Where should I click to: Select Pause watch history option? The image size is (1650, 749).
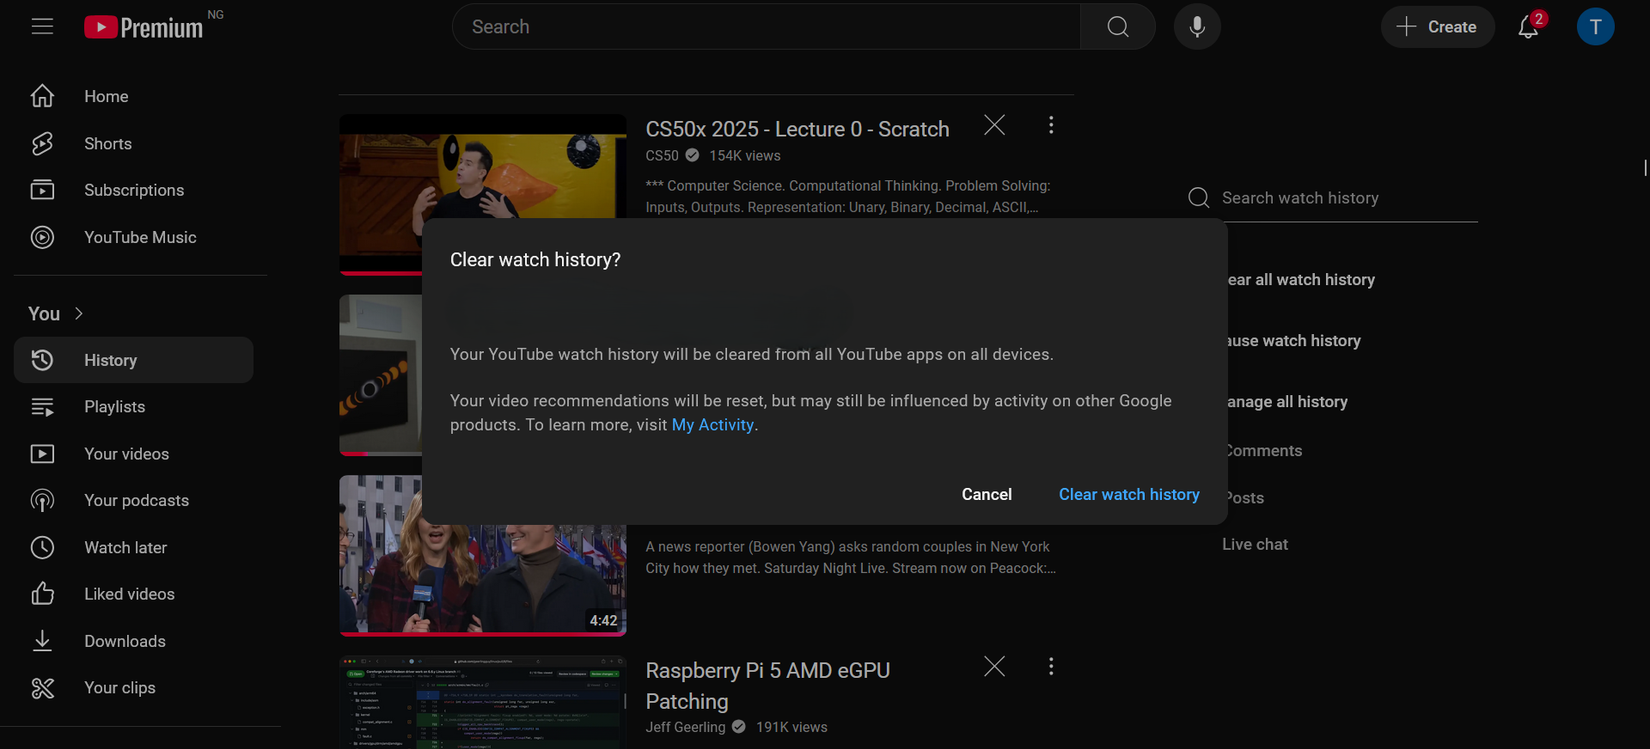1294,341
